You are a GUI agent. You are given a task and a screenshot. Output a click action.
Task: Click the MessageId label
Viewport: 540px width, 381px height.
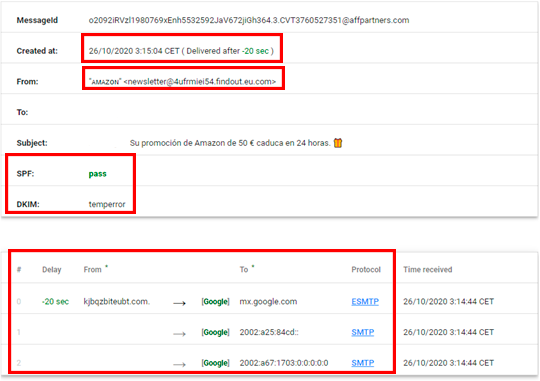tap(37, 20)
